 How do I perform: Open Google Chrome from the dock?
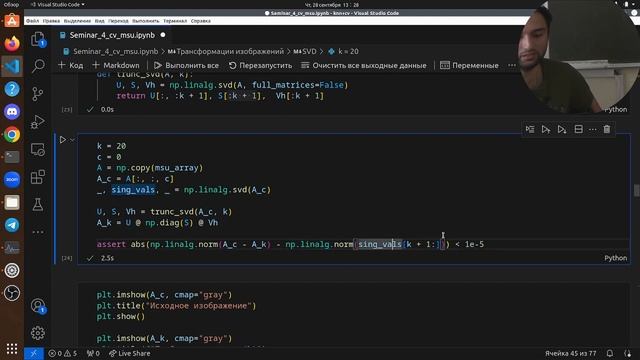(12, 135)
